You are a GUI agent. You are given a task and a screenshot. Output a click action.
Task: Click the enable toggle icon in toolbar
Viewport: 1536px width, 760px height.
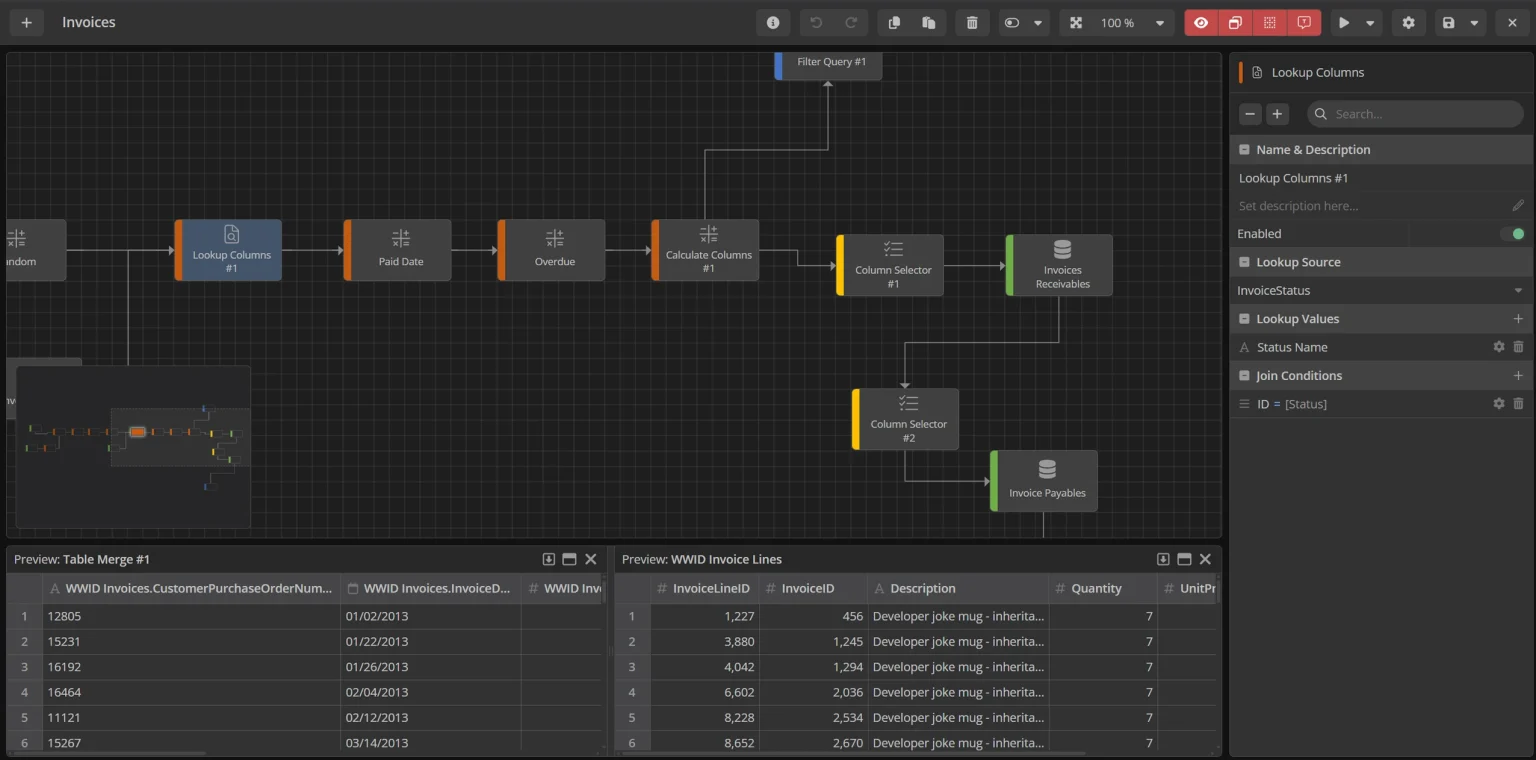[x=1012, y=23]
